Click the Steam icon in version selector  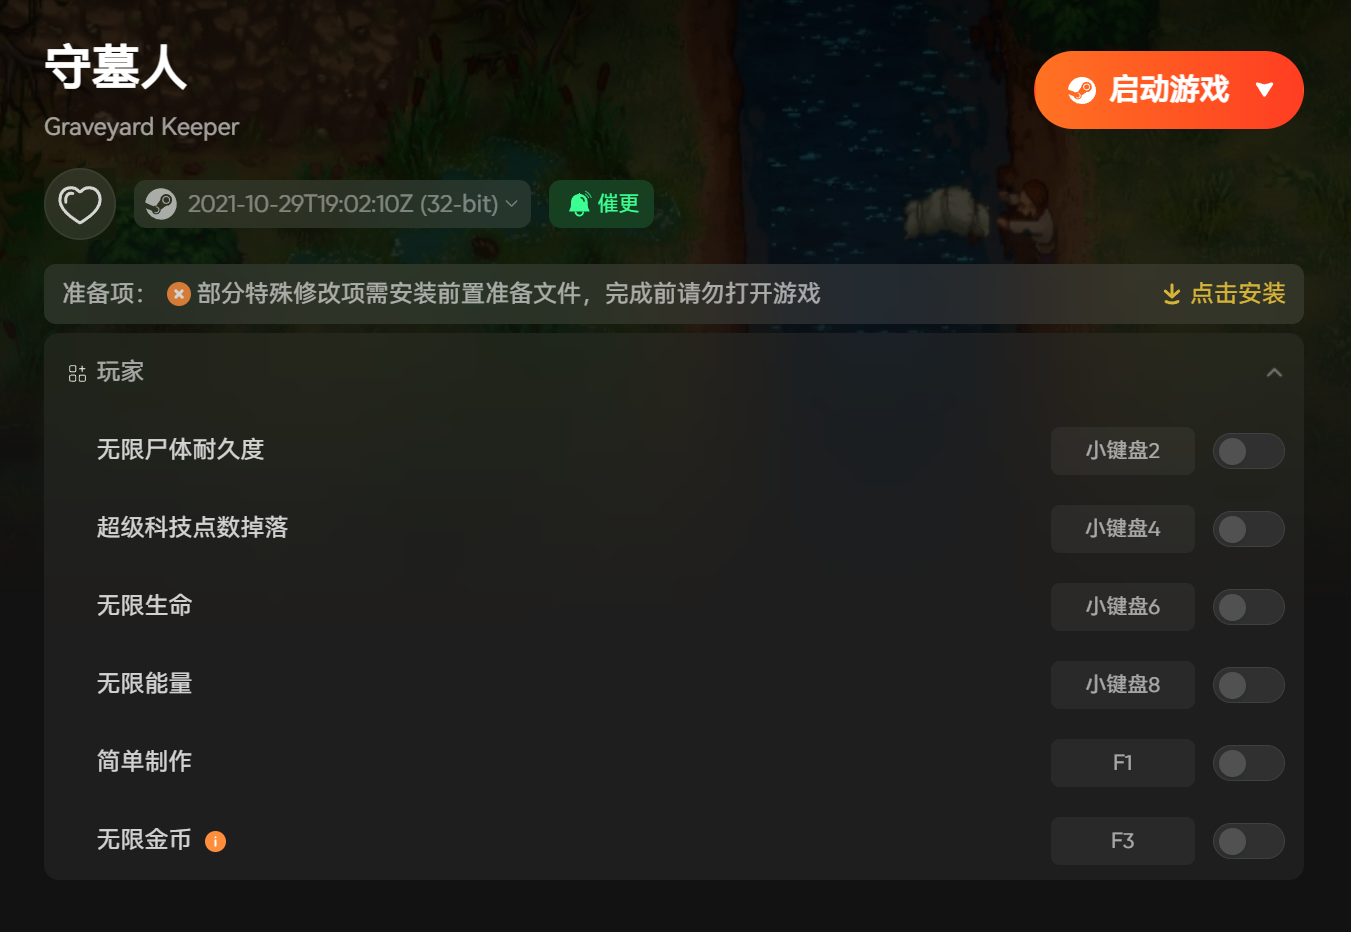(161, 204)
